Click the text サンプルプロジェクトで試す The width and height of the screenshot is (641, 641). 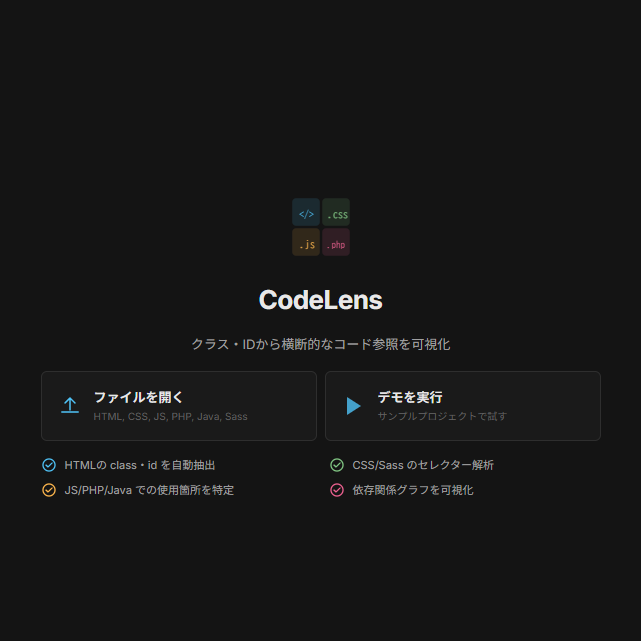point(442,416)
